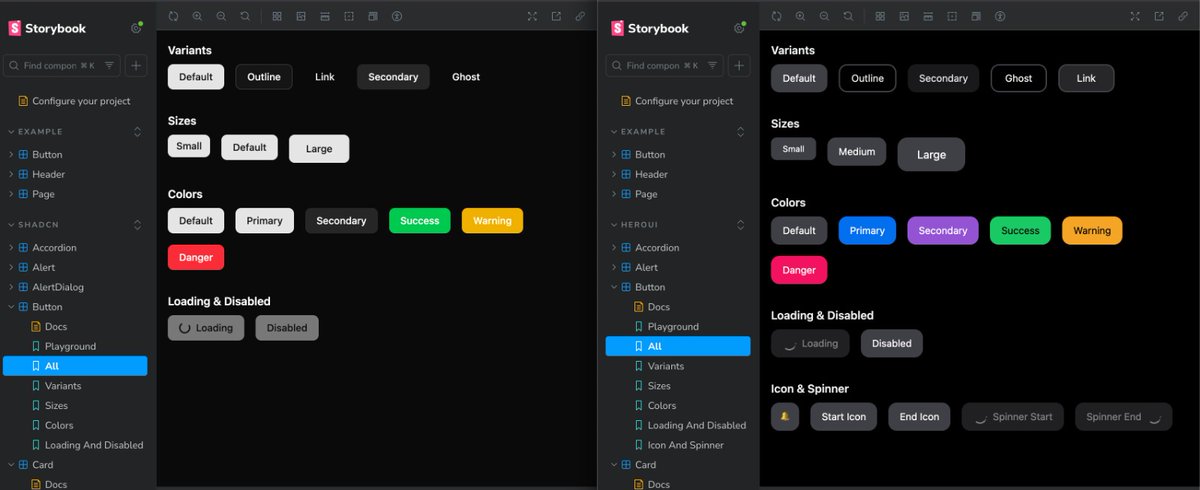Viewport: 1200px width, 490px height.
Task: Open Configure your project in shadcn Storybook
Action: (81, 101)
